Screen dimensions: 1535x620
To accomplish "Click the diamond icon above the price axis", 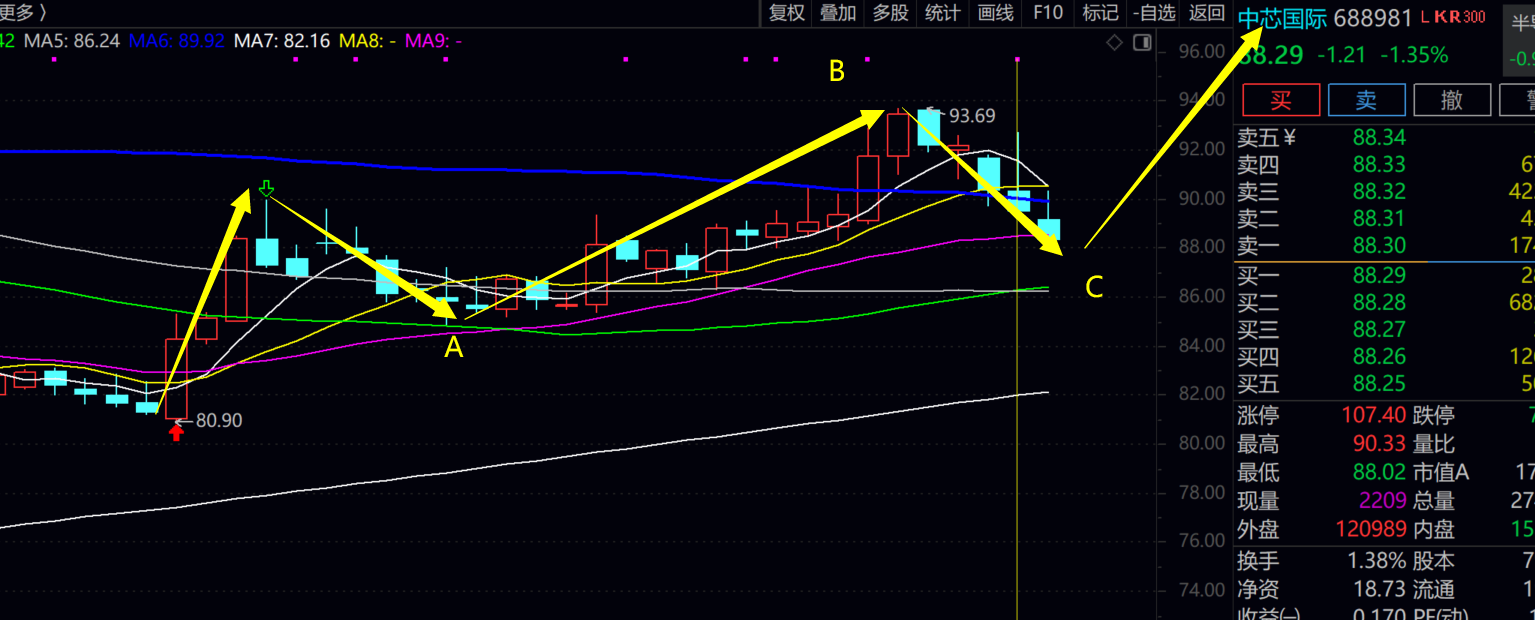I will click(1114, 42).
